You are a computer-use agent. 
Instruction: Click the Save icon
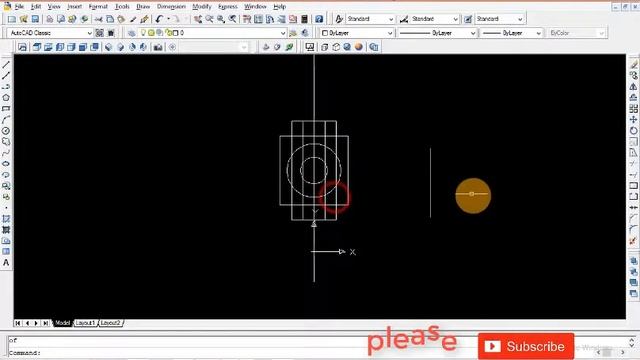tap(35, 19)
